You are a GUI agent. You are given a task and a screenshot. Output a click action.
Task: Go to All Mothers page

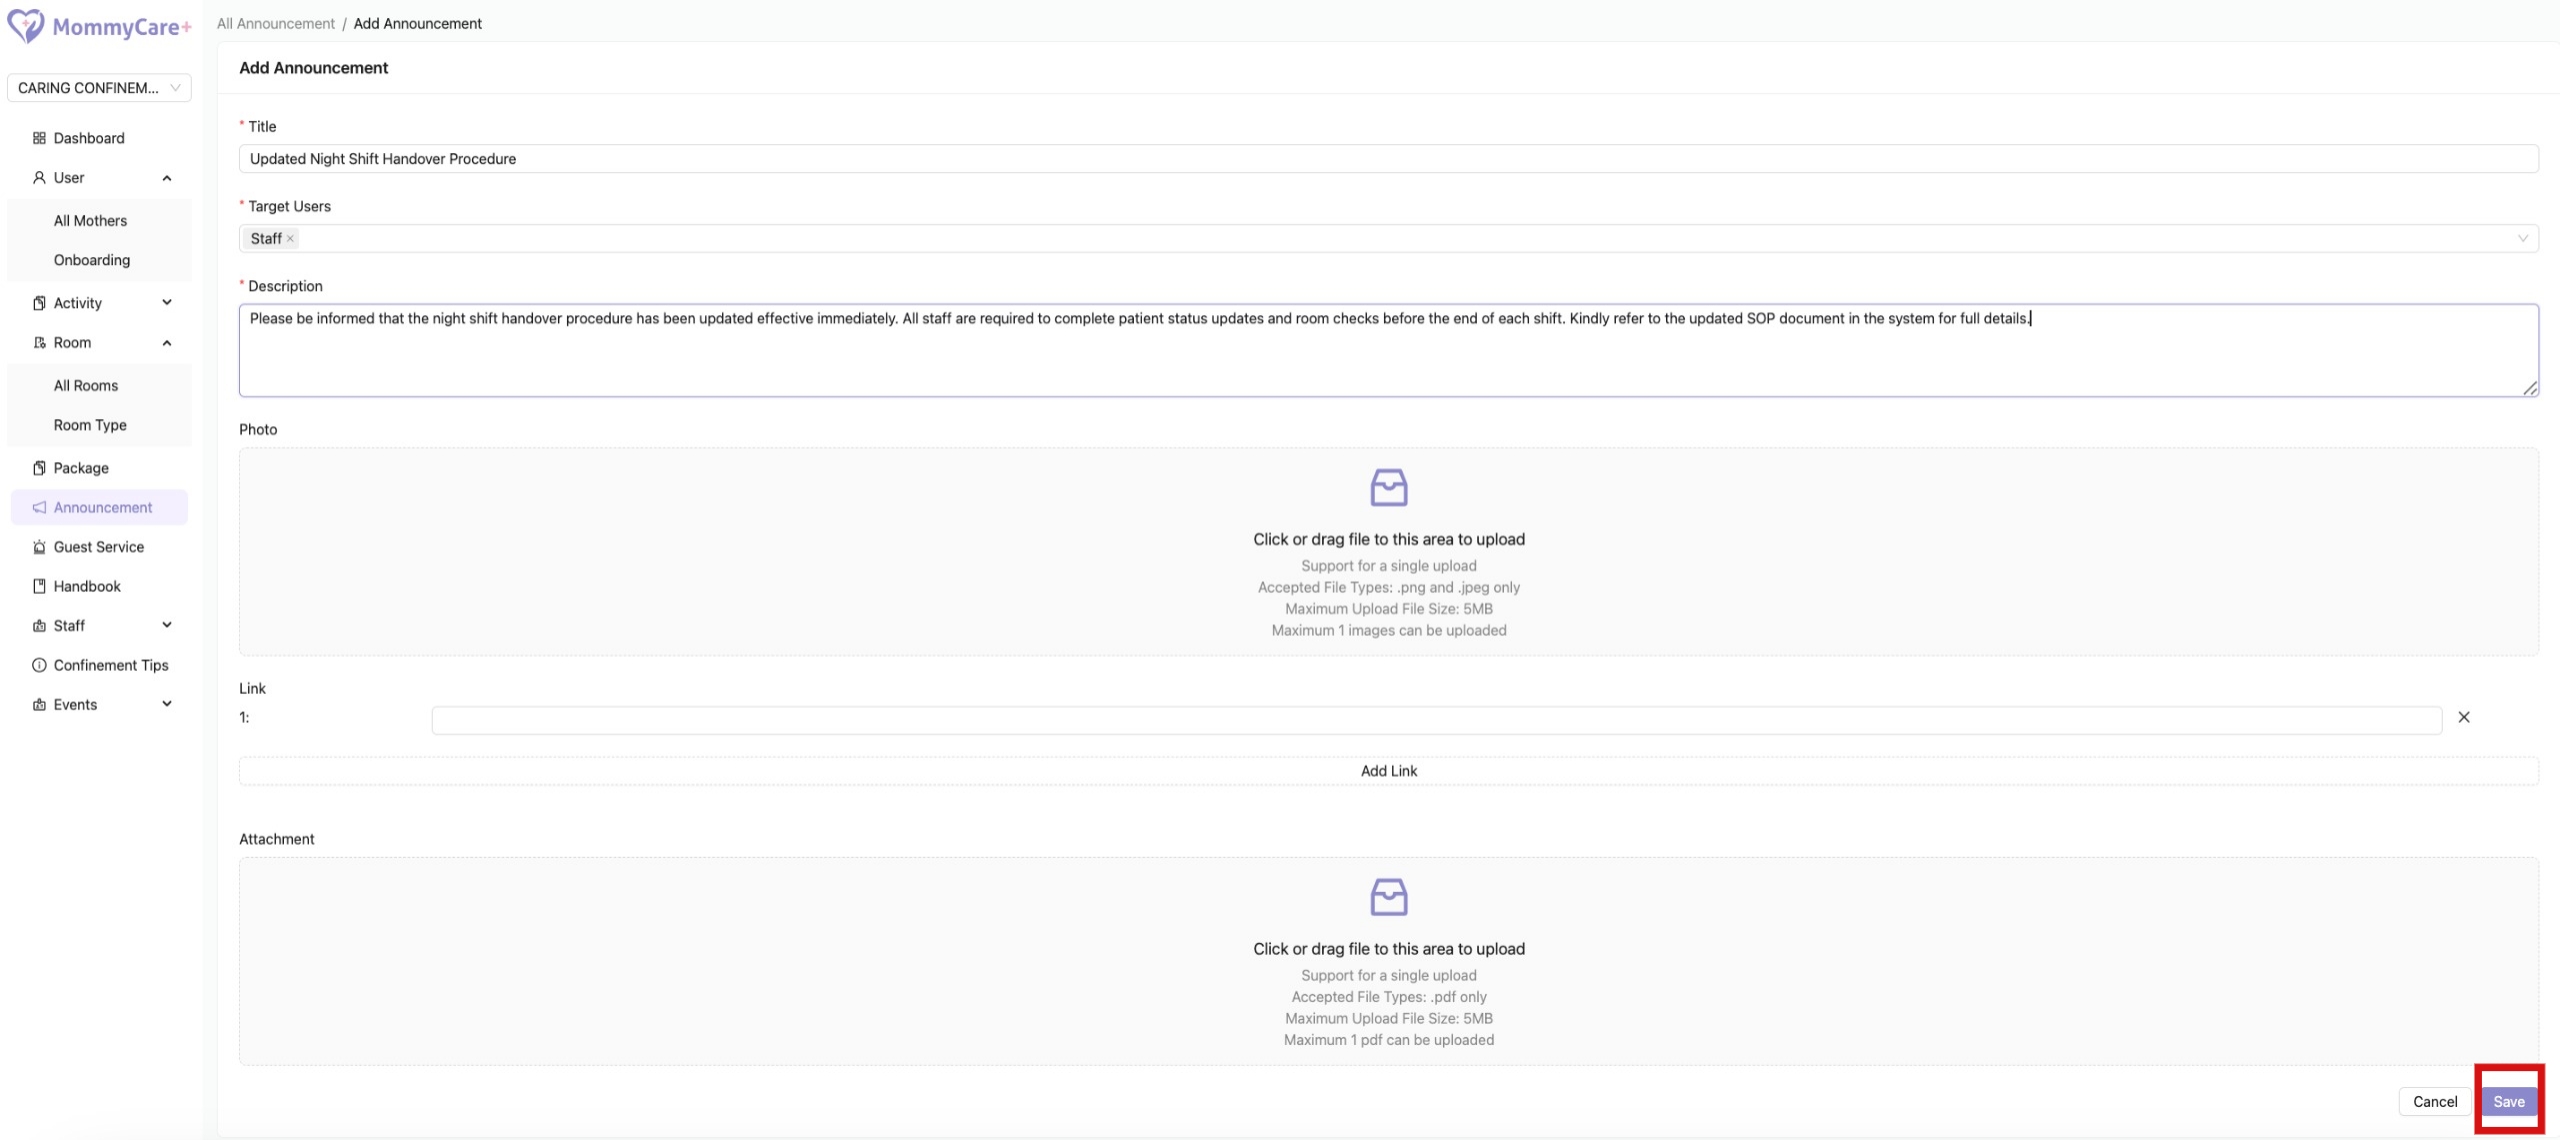(90, 221)
